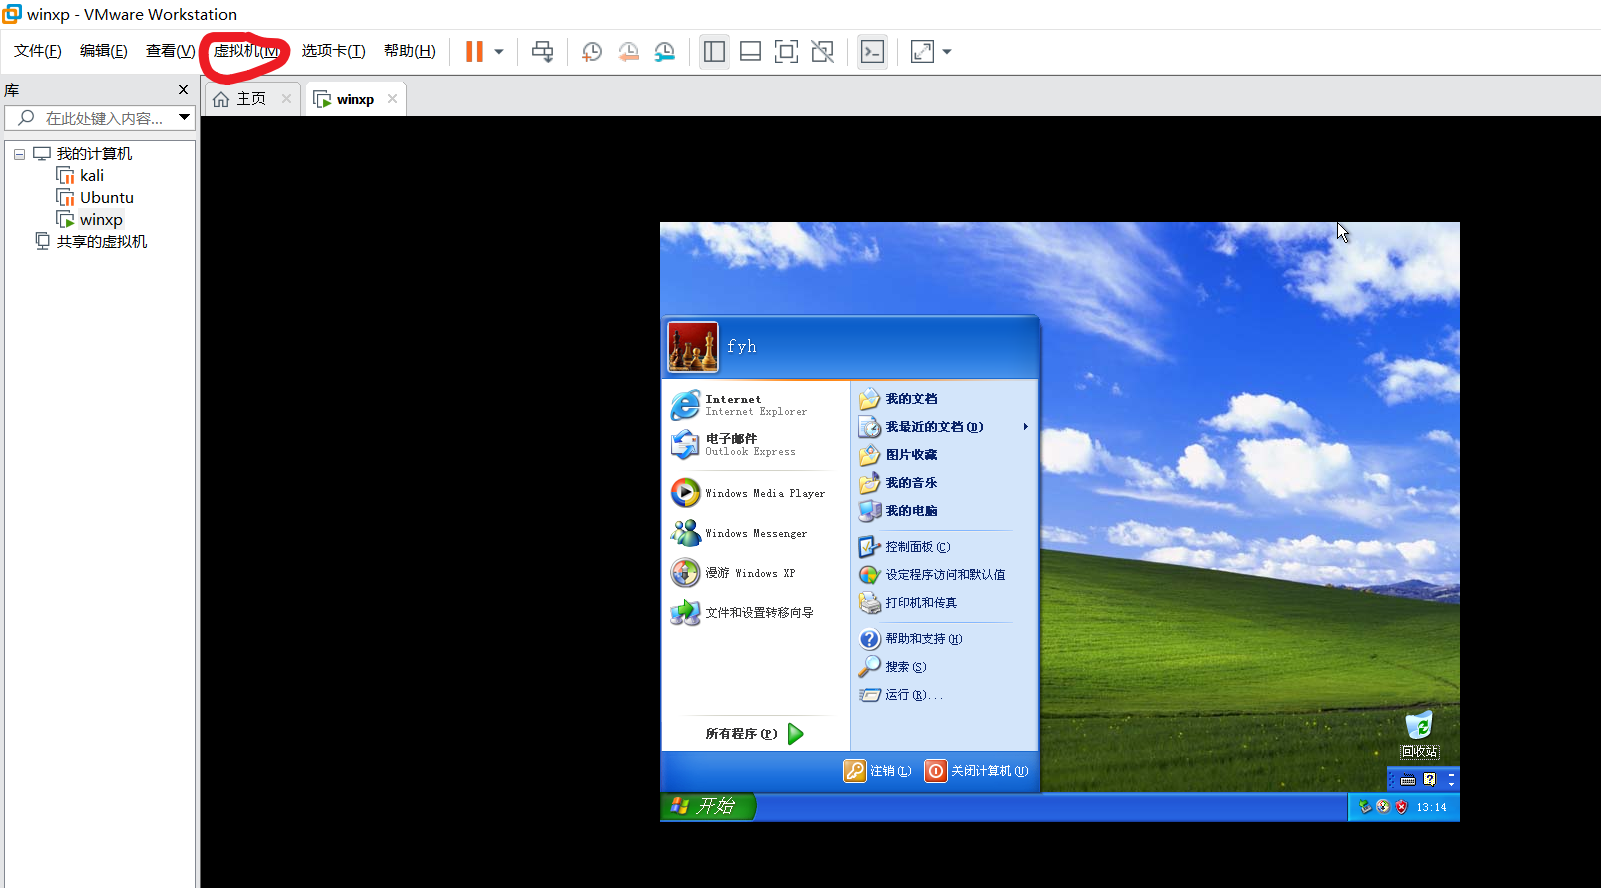Viewport: 1601px width, 888px height.
Task: Start 漫游 Windows XP tour
Action: 755,573
